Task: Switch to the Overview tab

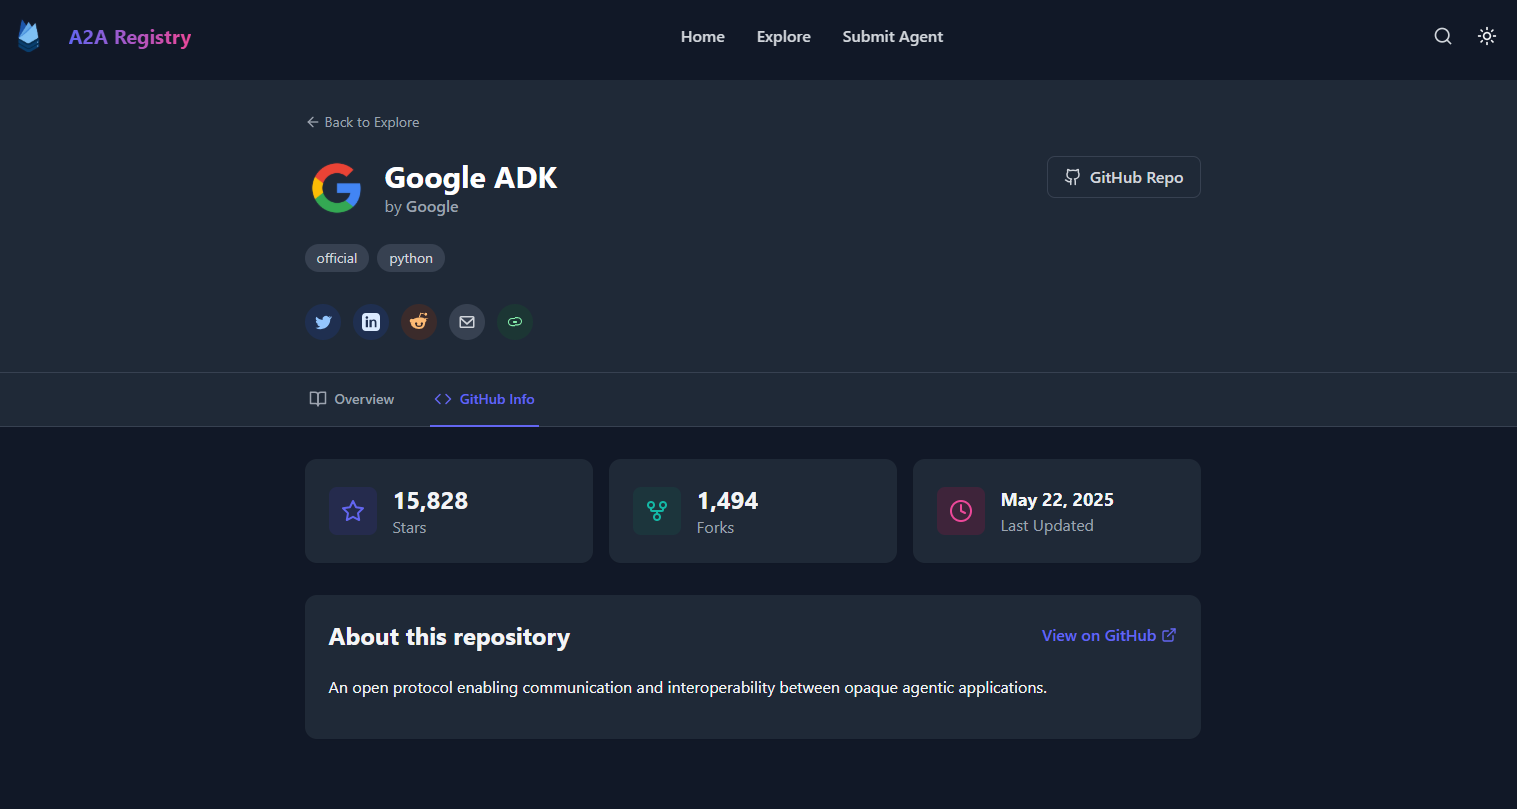Action: [x=352, y=399]
